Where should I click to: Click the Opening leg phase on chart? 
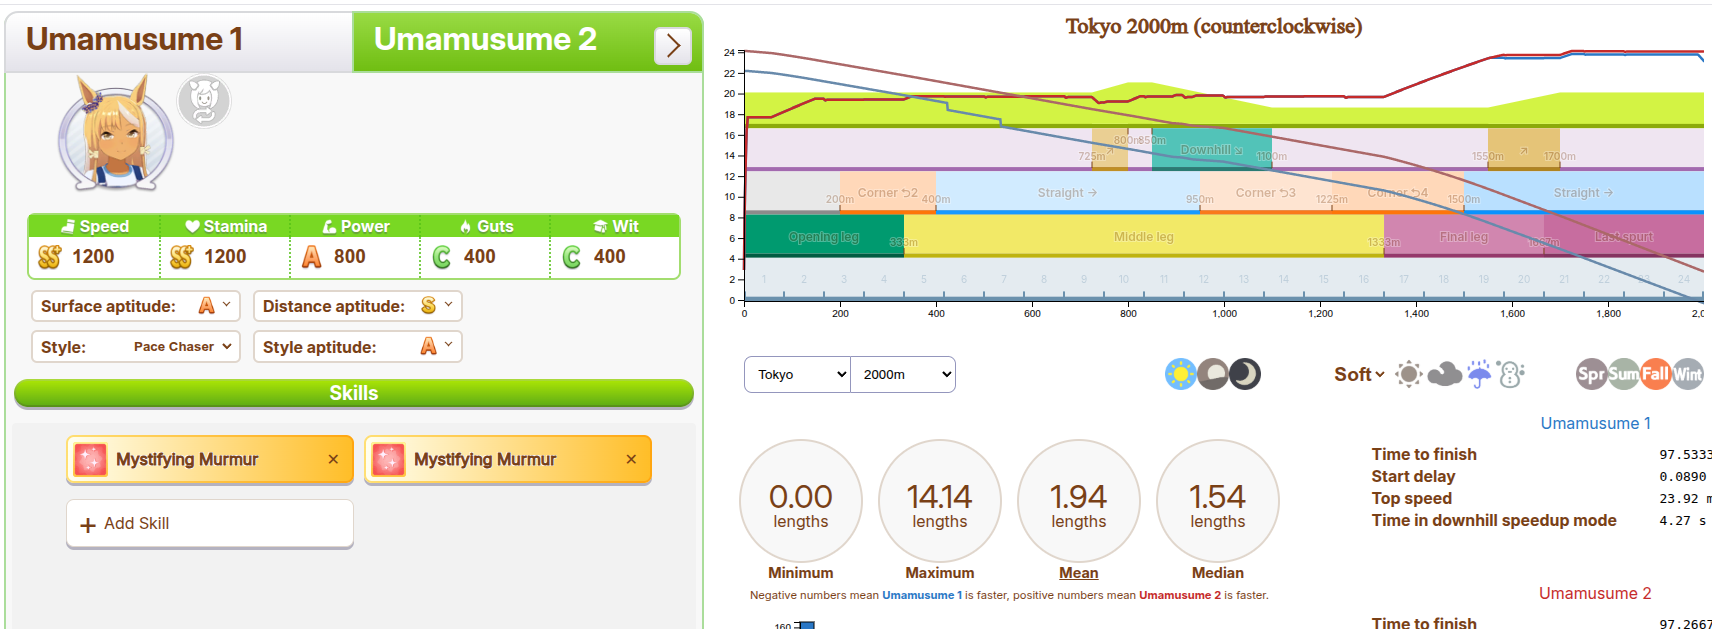(x=824, y=236)
